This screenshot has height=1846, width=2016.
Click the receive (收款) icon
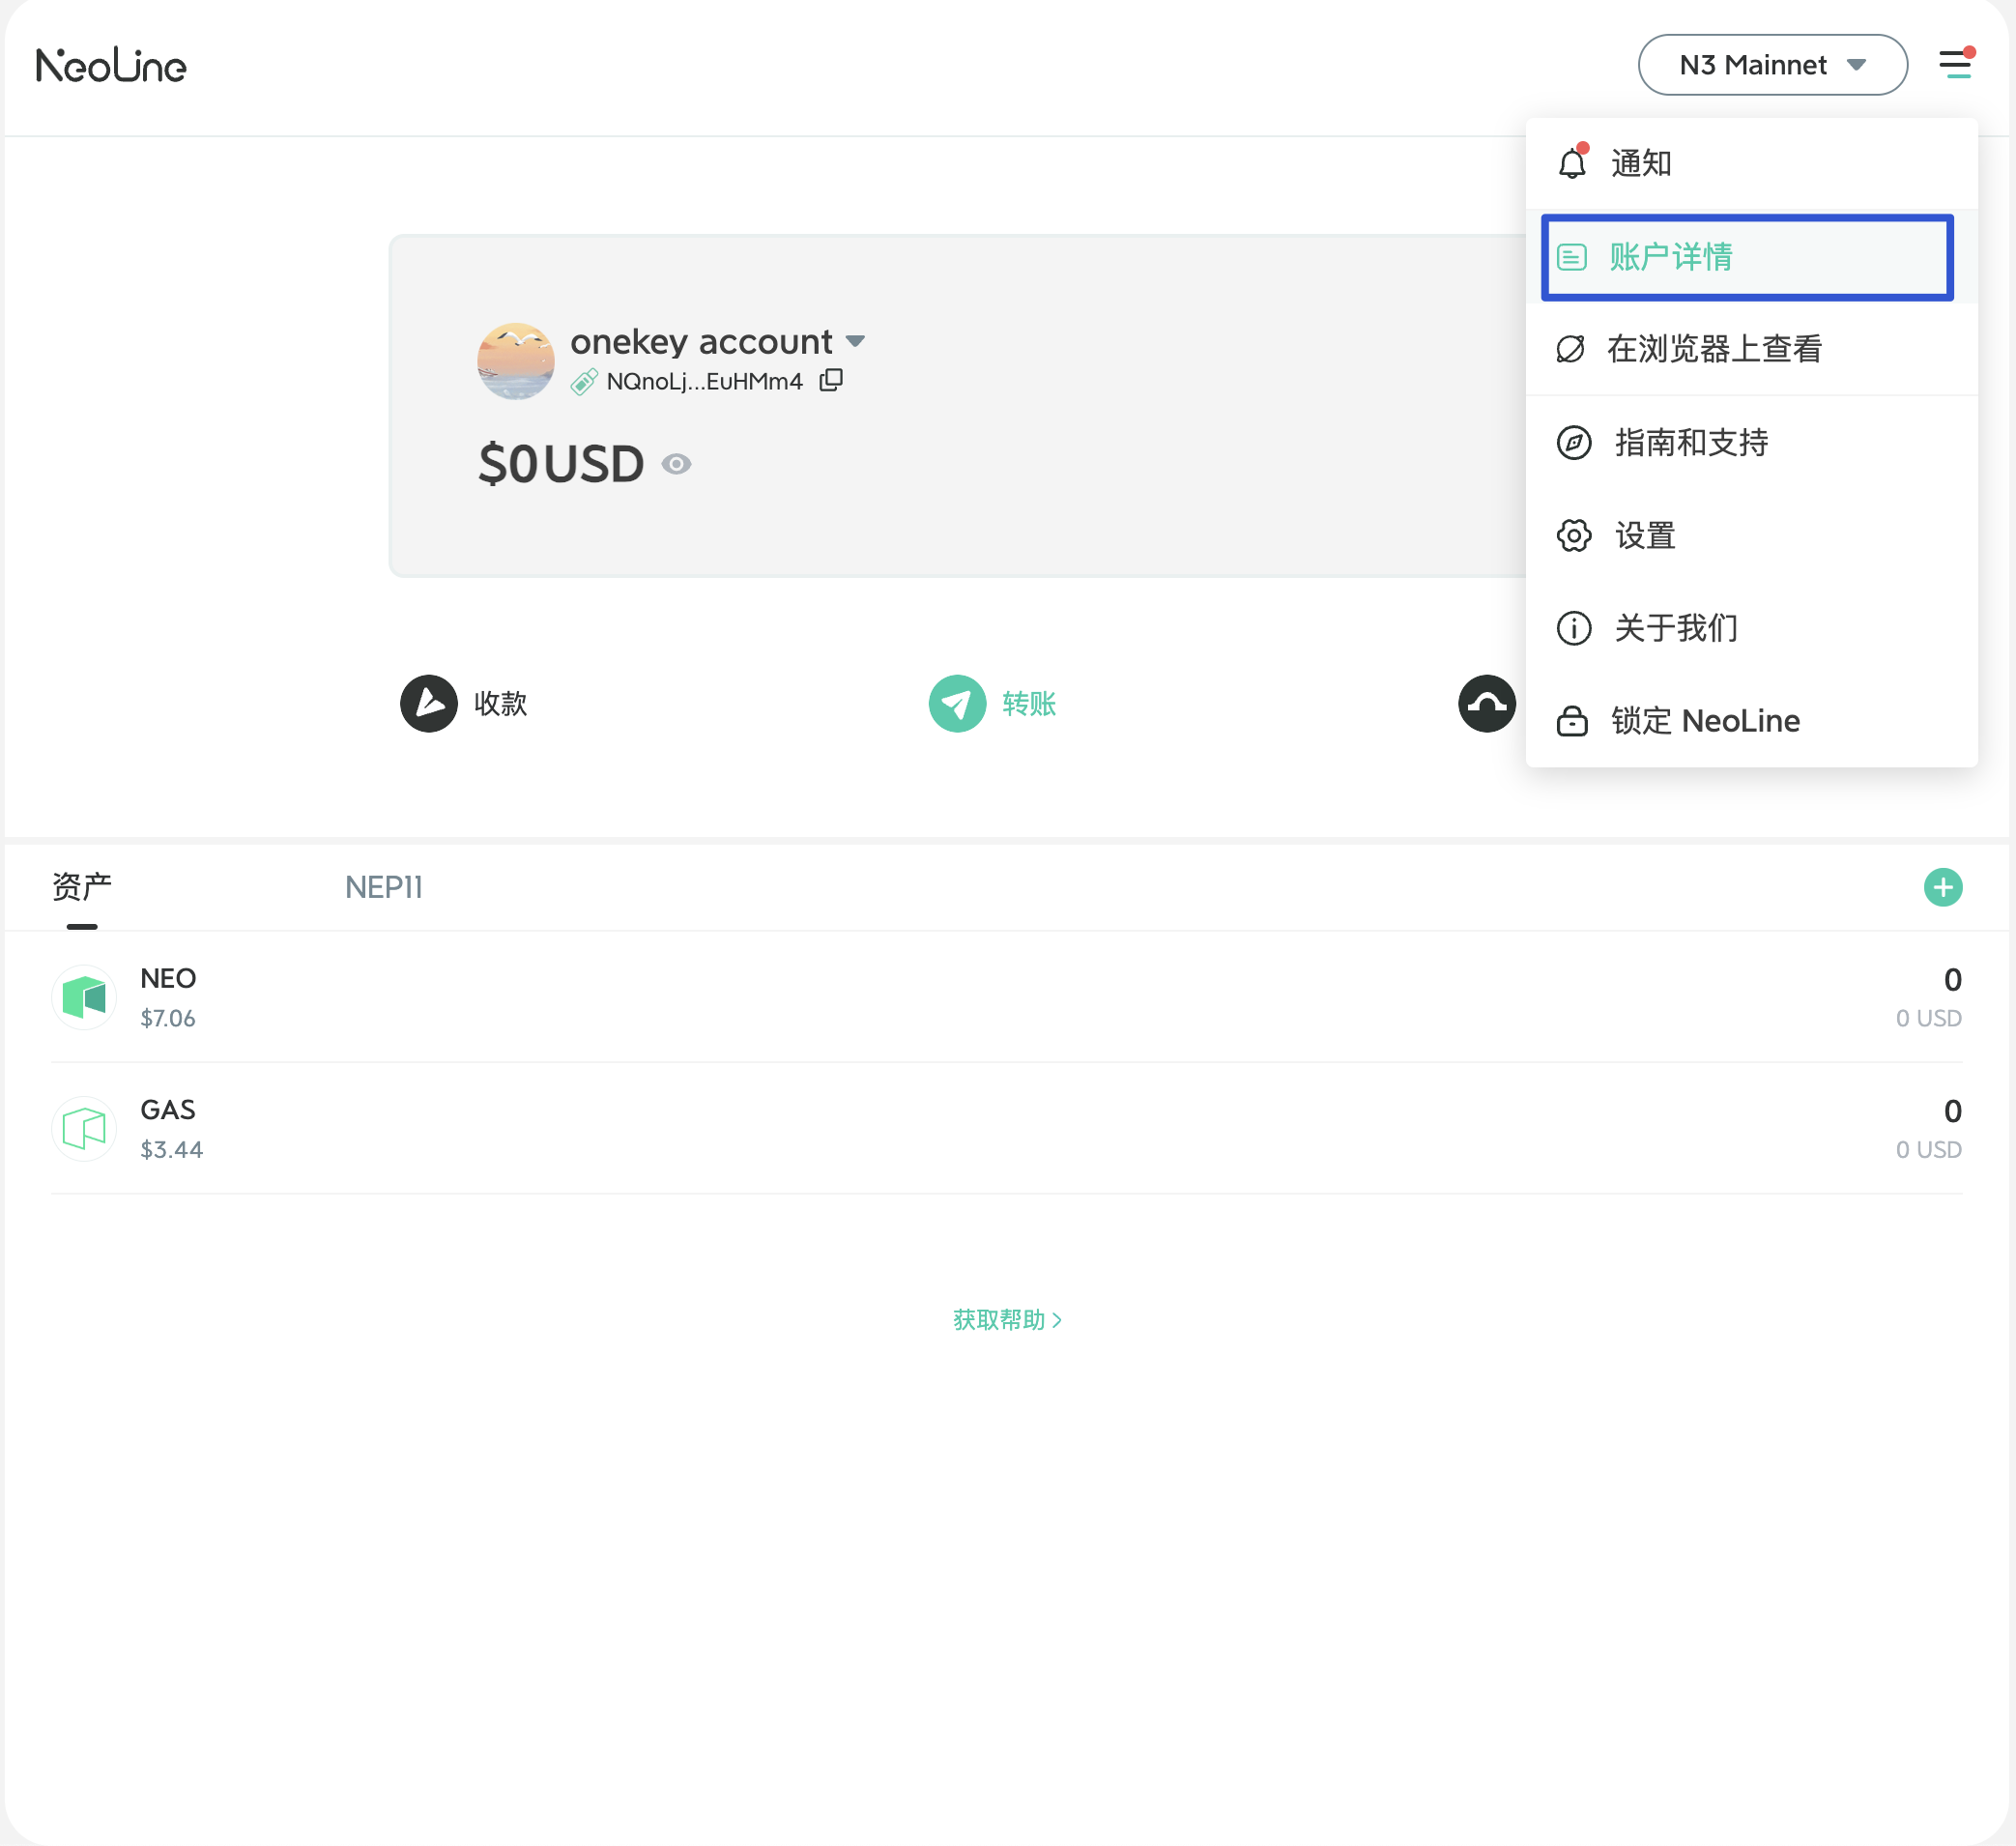coord(429,704)
